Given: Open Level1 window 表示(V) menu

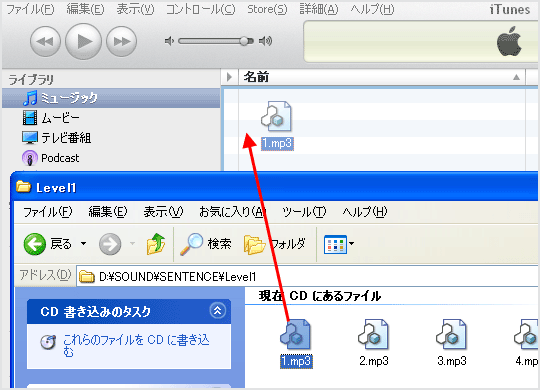Looking at the screenshot, I should click(x=163, y=212).
